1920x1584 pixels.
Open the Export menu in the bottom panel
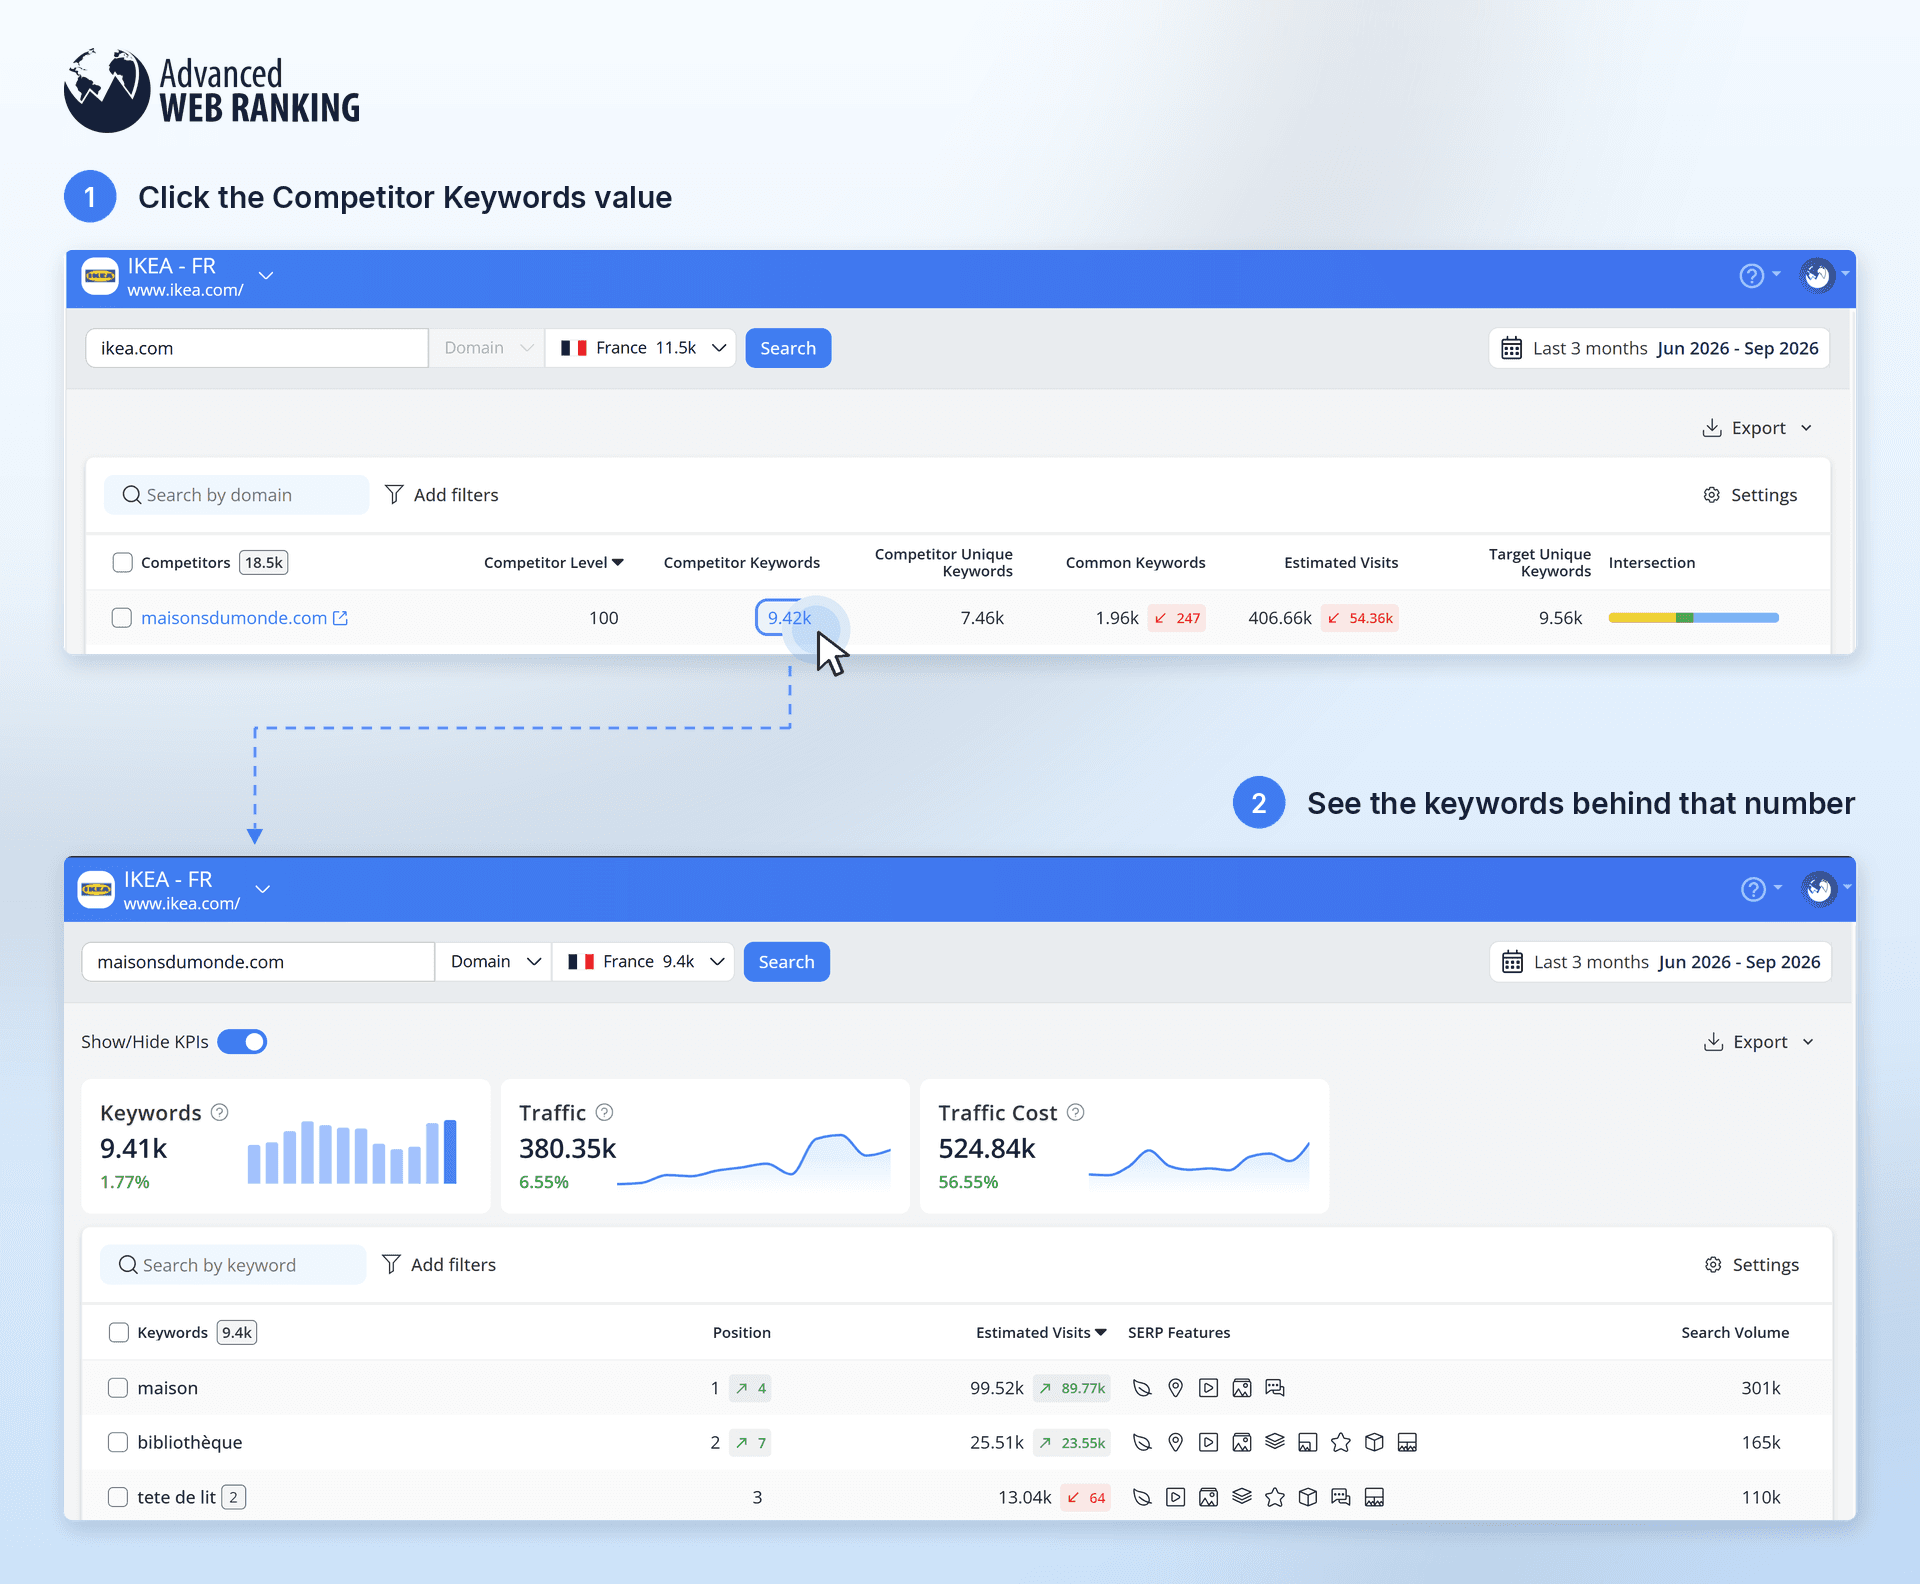[x=1759, y=1042]
